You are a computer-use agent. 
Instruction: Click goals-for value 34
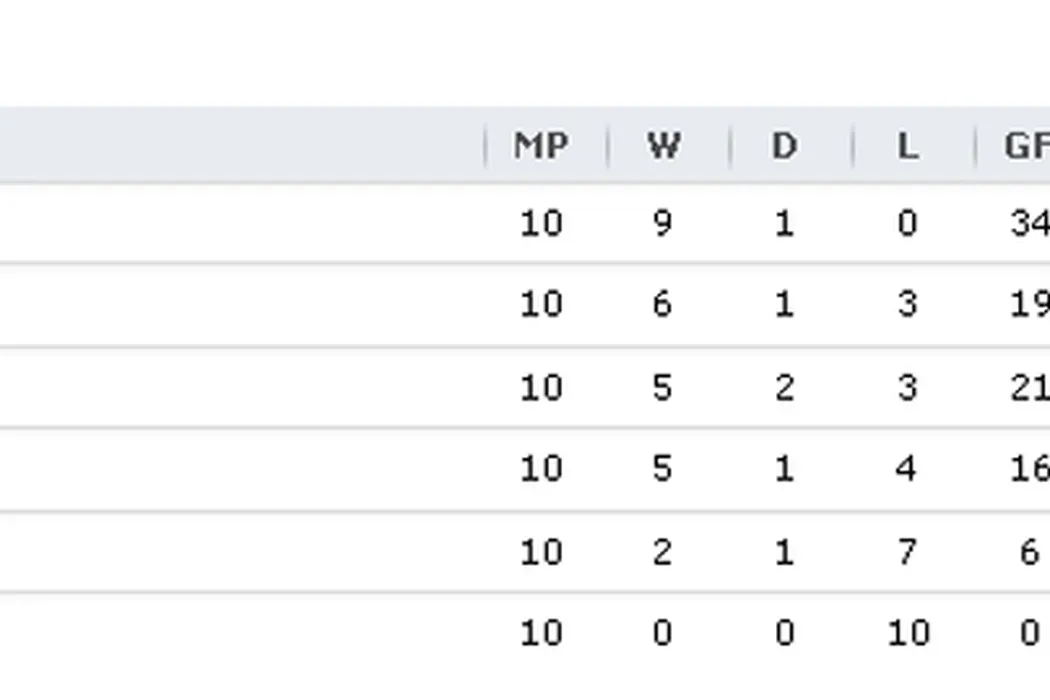(x=1029, y=223)
